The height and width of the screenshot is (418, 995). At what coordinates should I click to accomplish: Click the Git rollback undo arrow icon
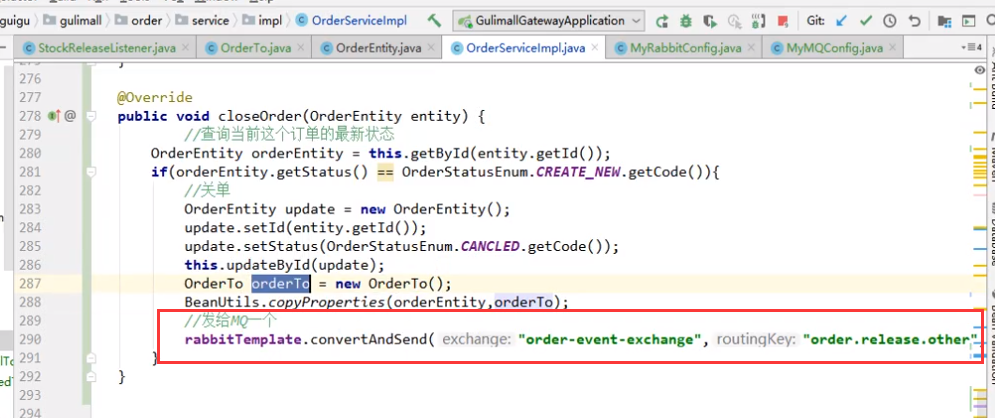point(913,20)
